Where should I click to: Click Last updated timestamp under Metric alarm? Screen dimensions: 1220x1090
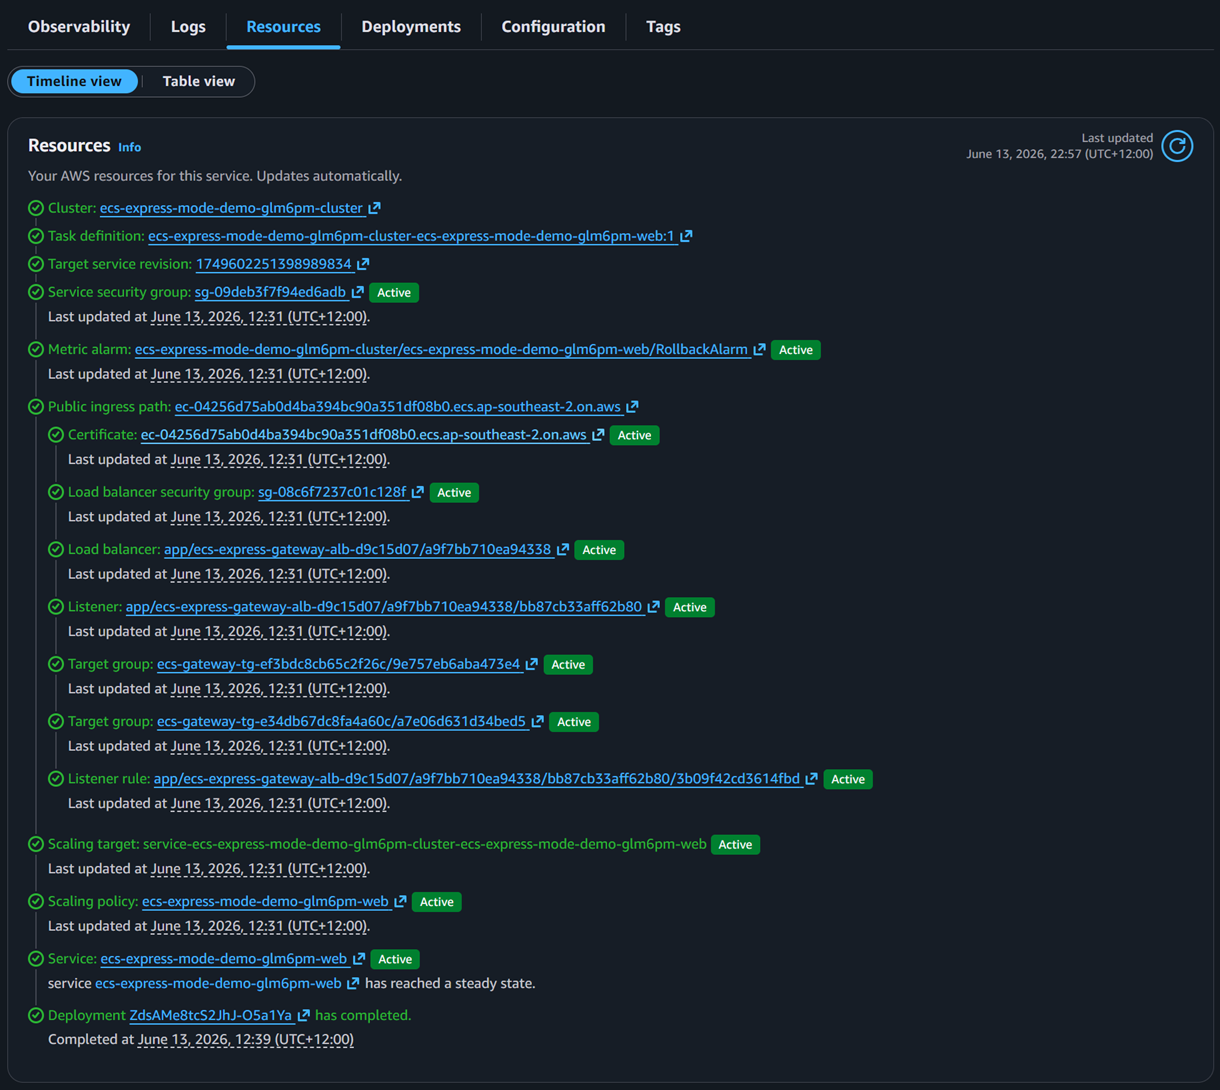[x=259, y=374]
